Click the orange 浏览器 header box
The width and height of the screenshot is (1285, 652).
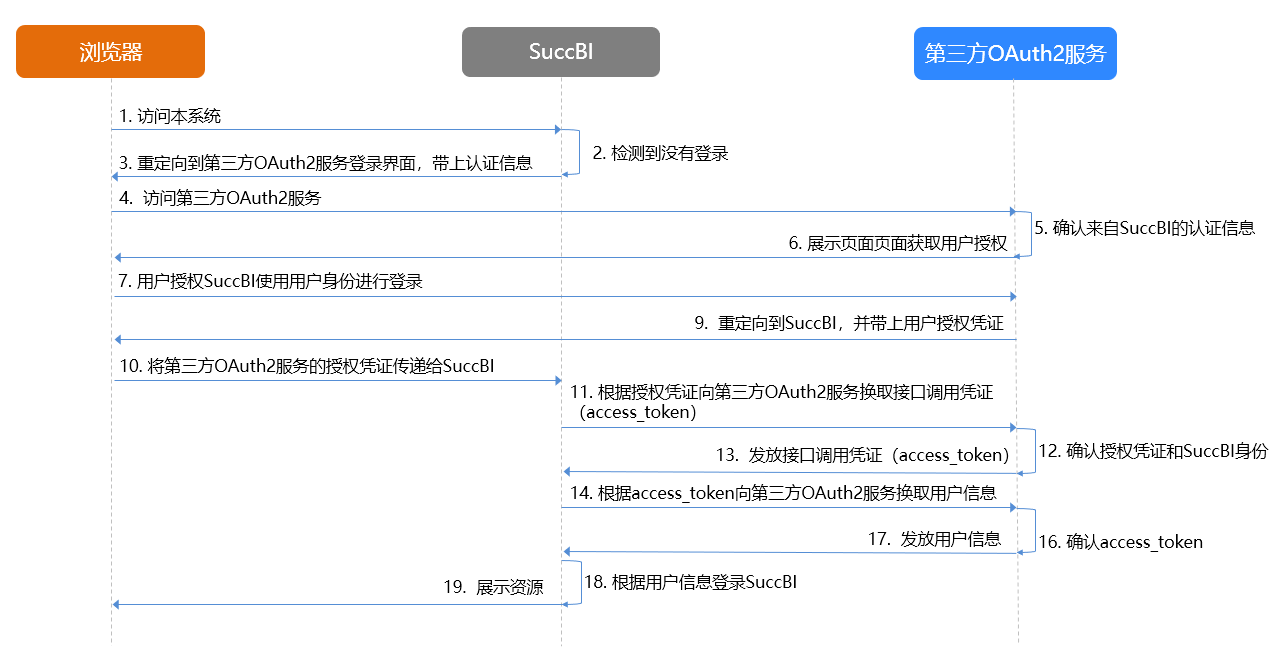coord(109,51)
